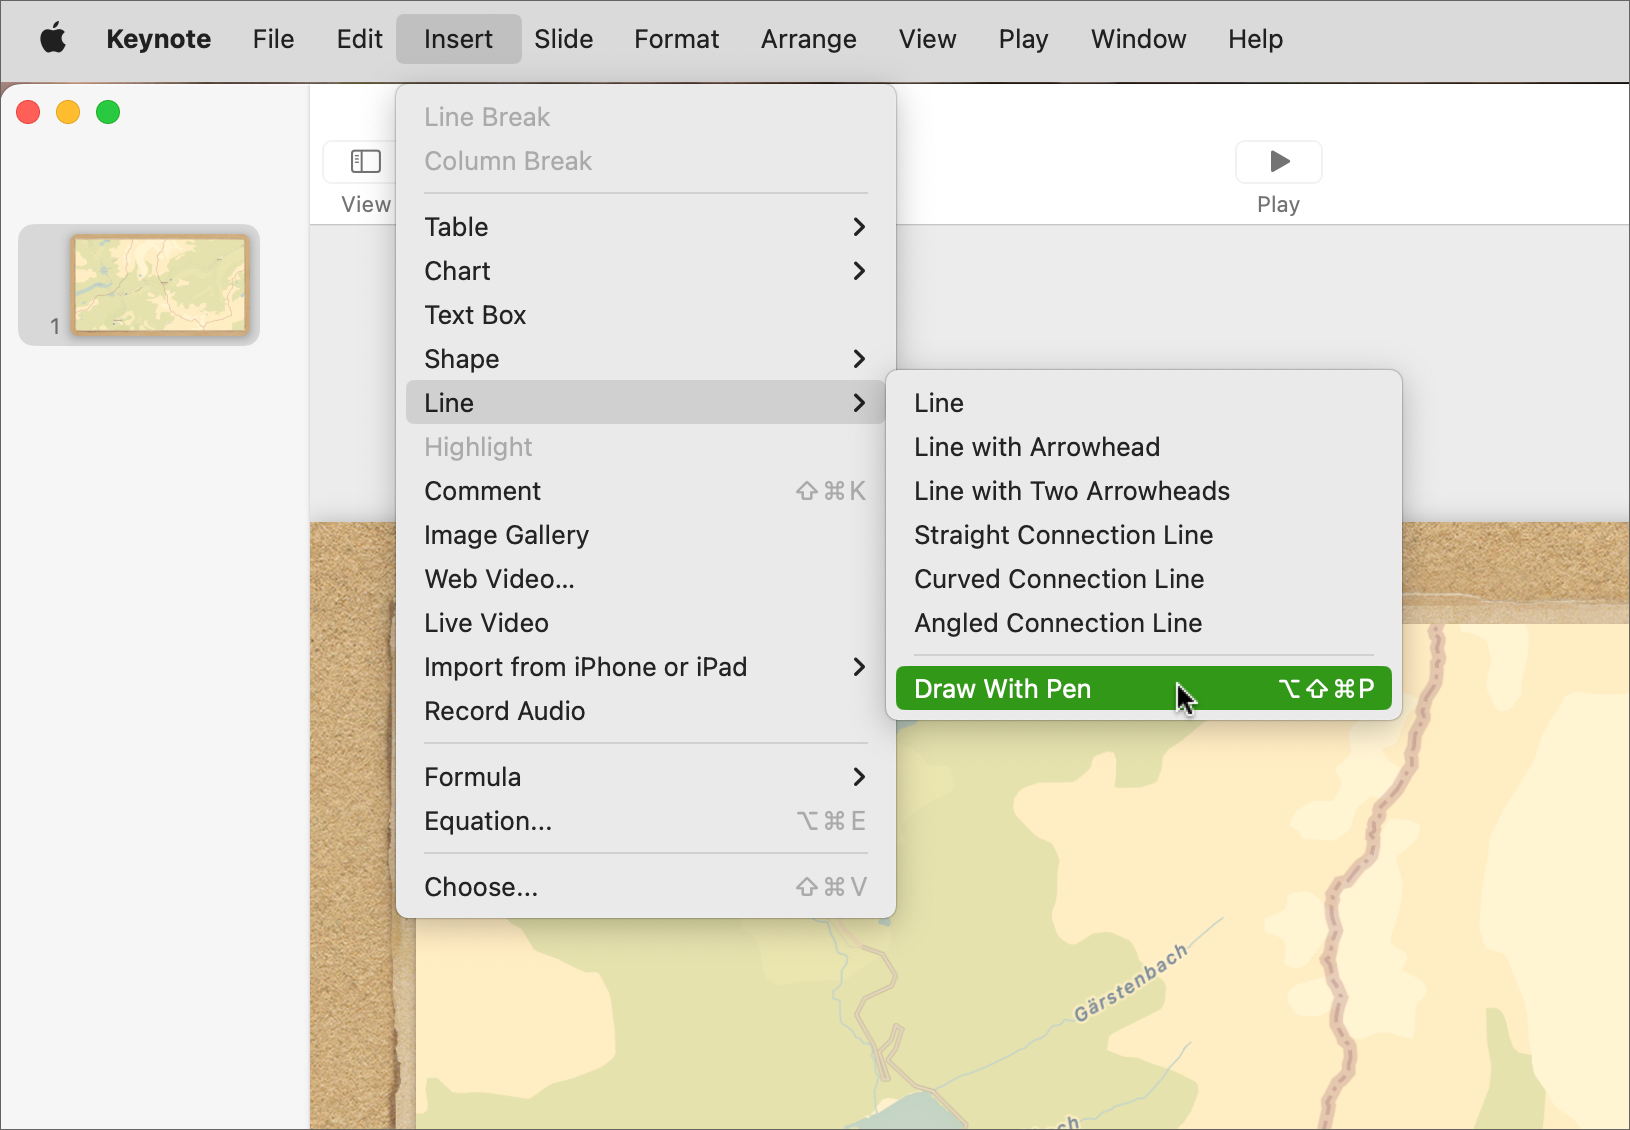Choose Web Video… option

point(645,579)
